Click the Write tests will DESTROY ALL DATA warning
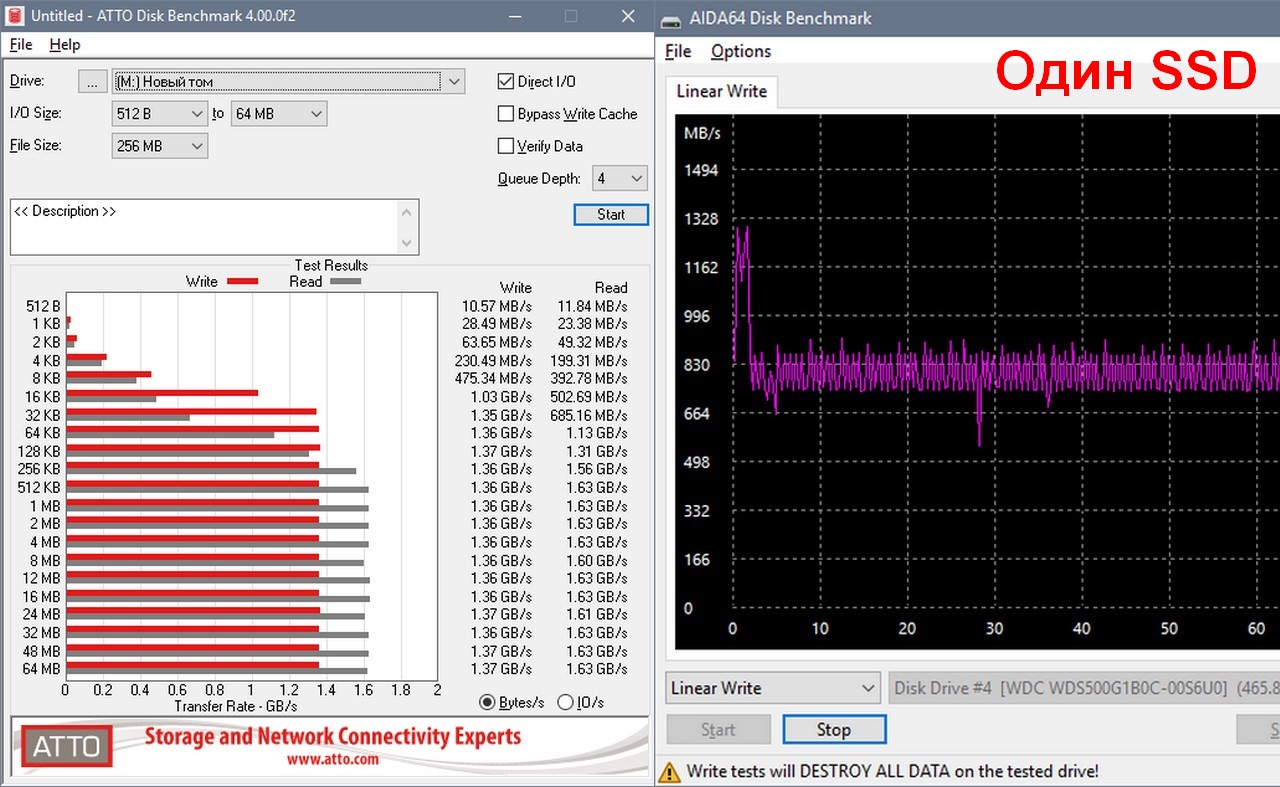 coord(892,771)
